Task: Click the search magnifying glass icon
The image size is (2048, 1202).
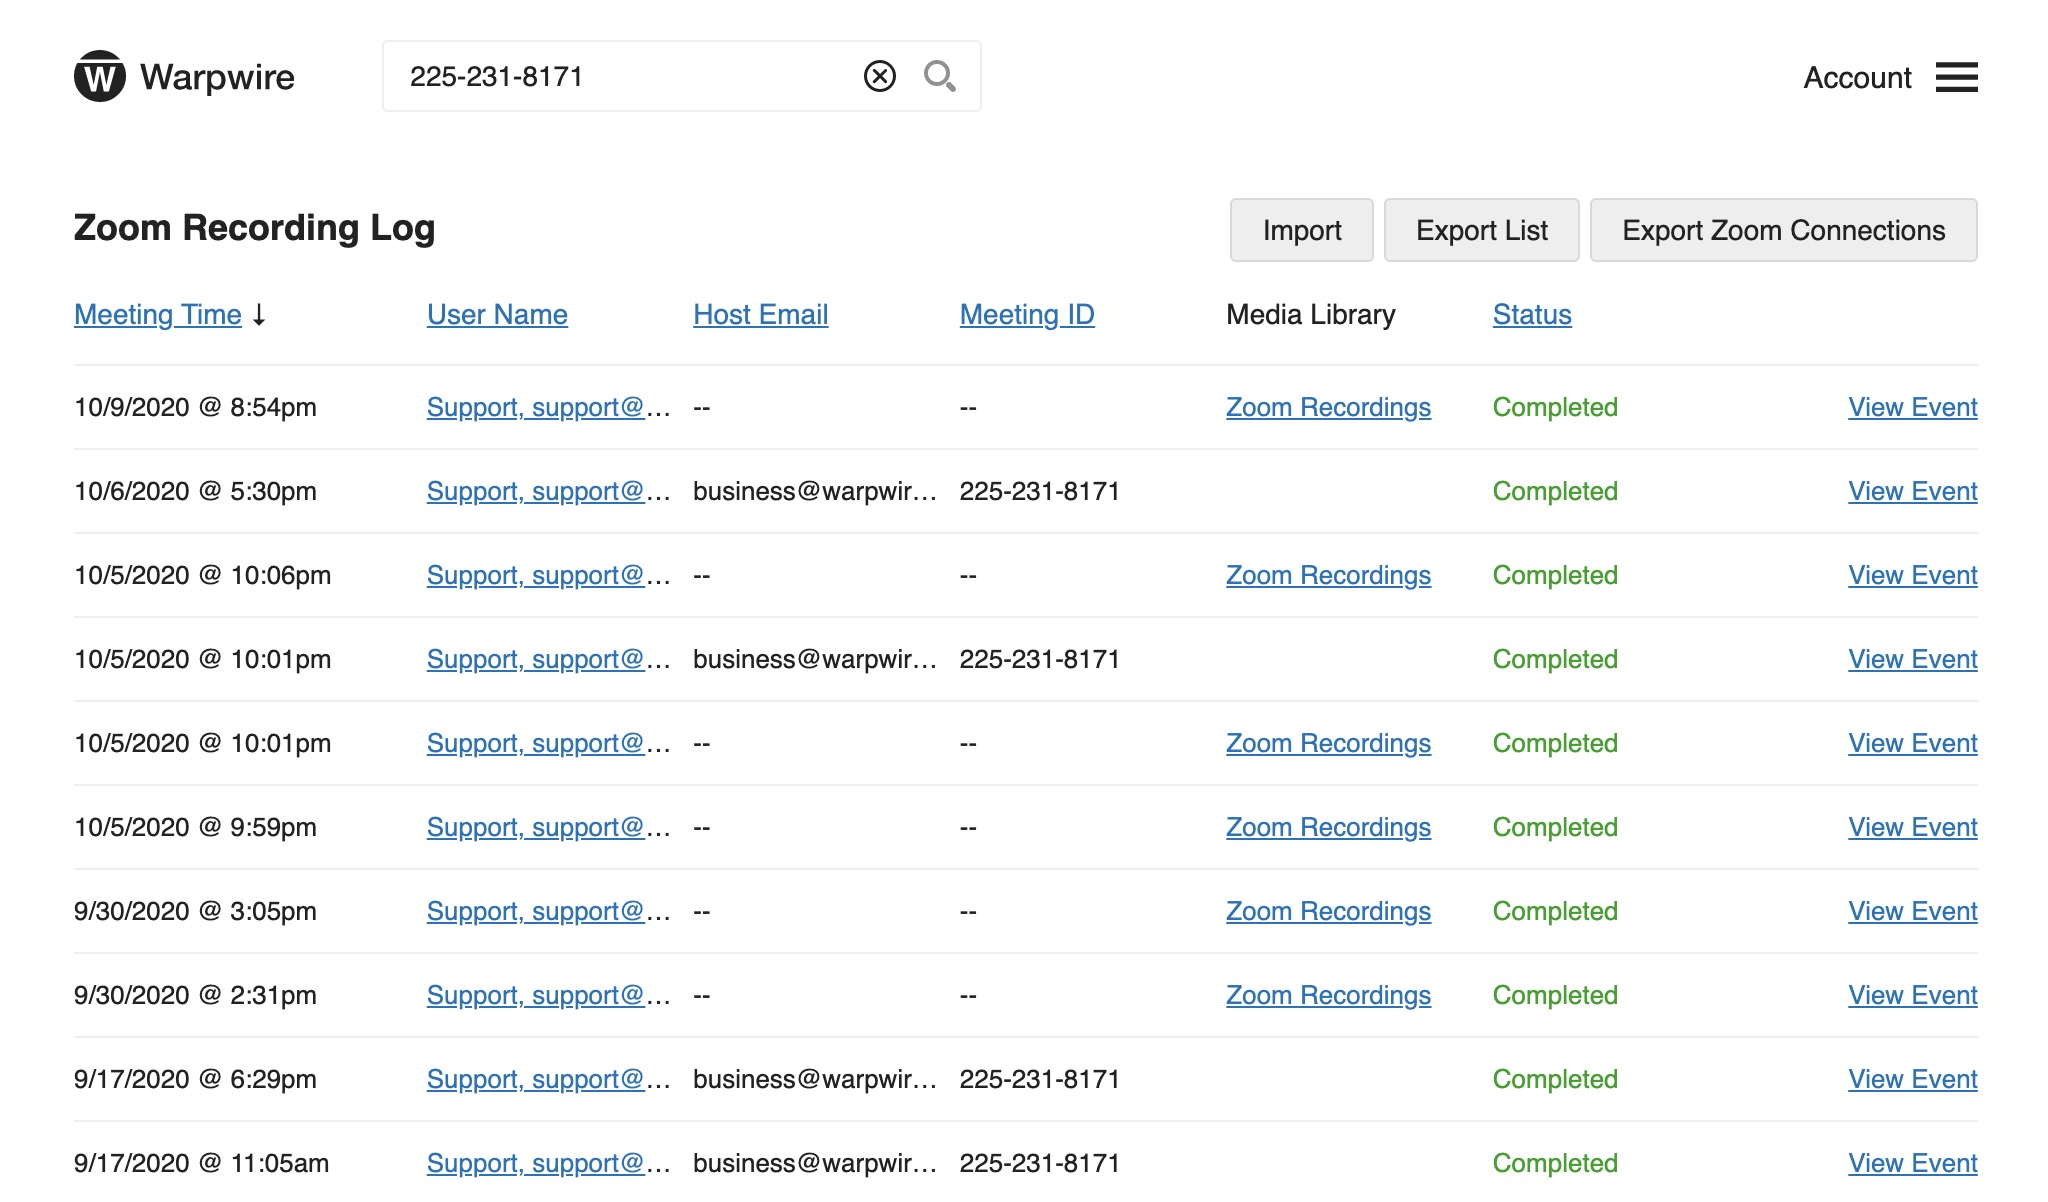Action: (x=940, y=74)
